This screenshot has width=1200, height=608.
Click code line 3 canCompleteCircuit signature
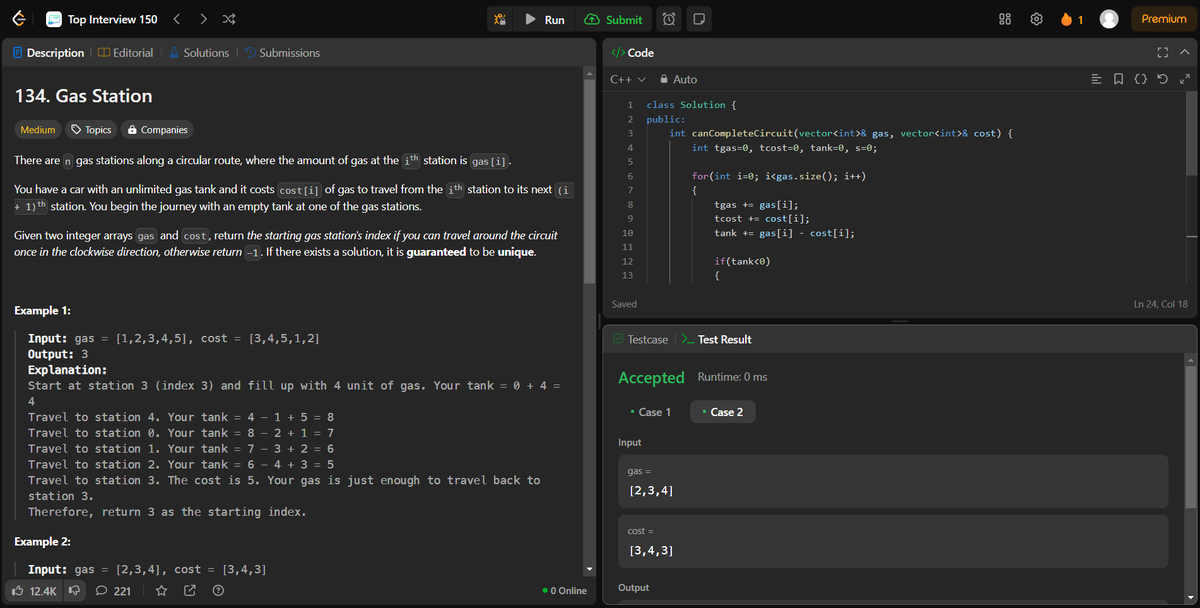[x=842, y=133]
